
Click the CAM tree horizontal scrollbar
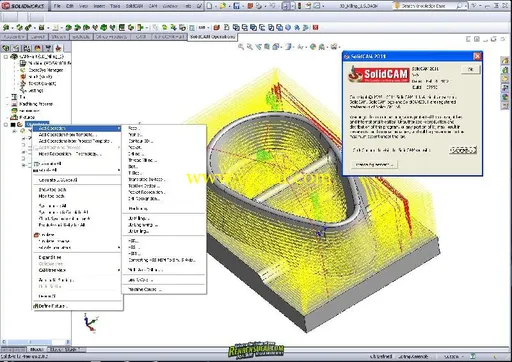36,342
